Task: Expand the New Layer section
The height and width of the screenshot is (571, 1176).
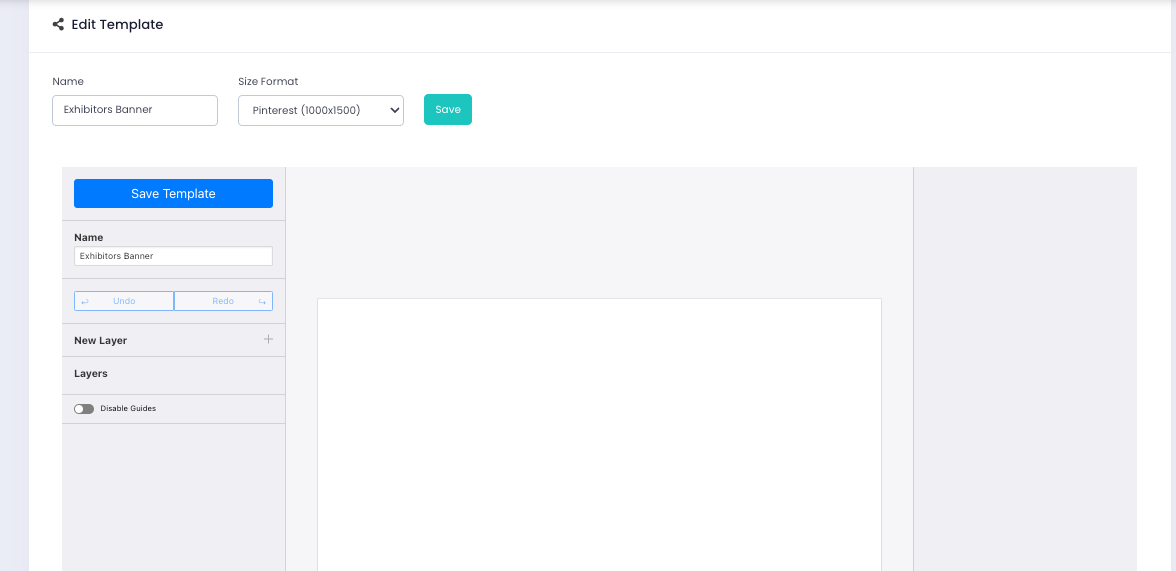Action: (101, 341)
